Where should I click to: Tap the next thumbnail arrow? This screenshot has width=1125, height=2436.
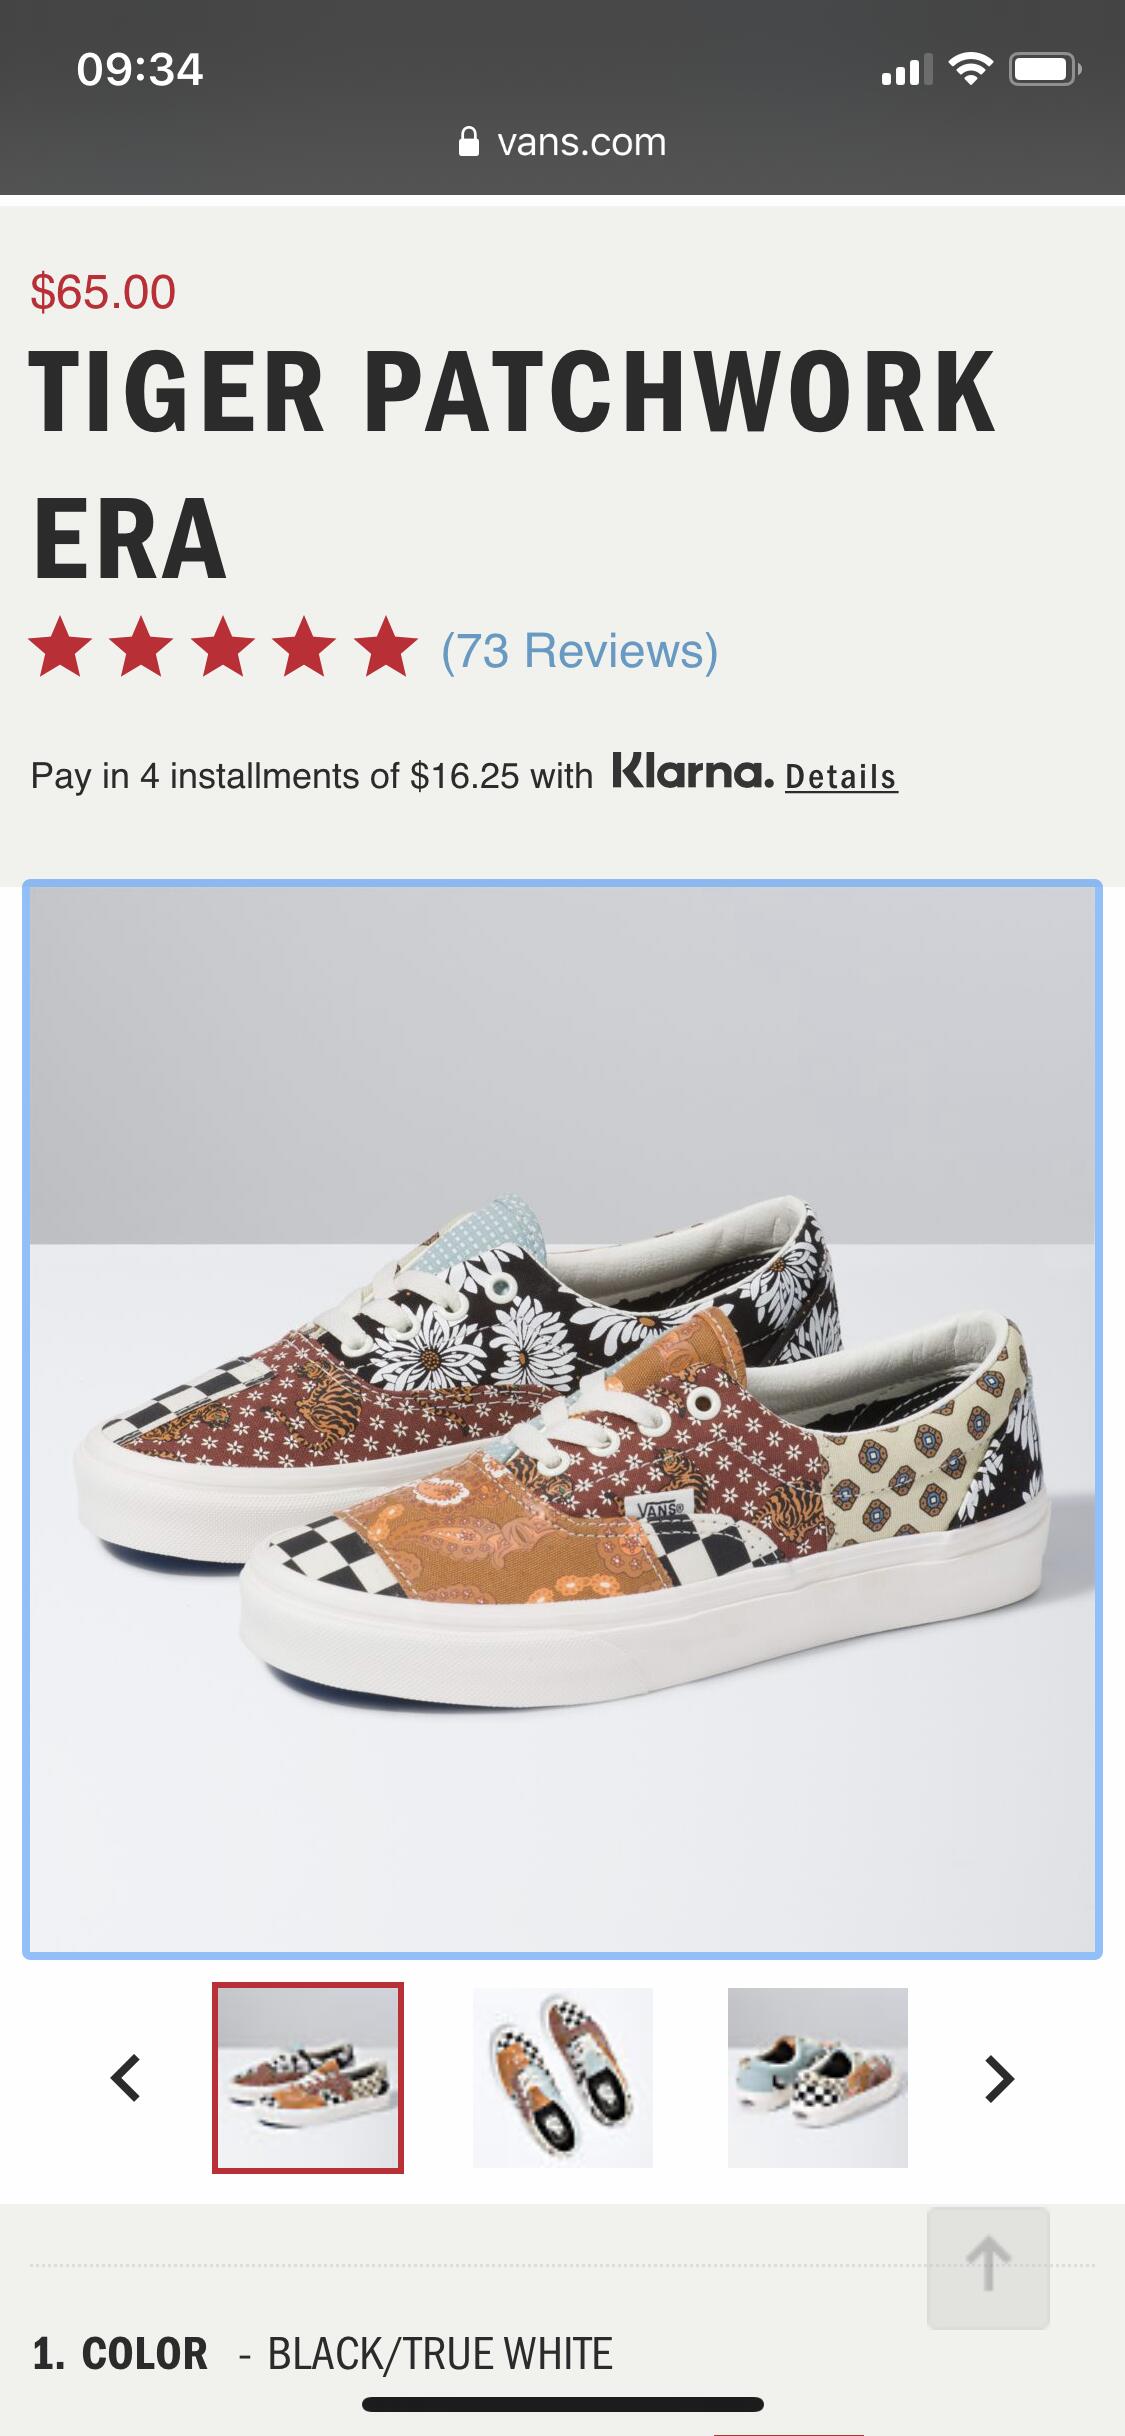point(999,2078)
